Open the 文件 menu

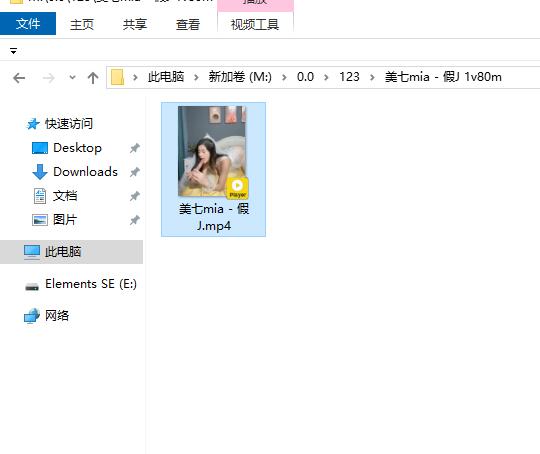click(28, 23)
